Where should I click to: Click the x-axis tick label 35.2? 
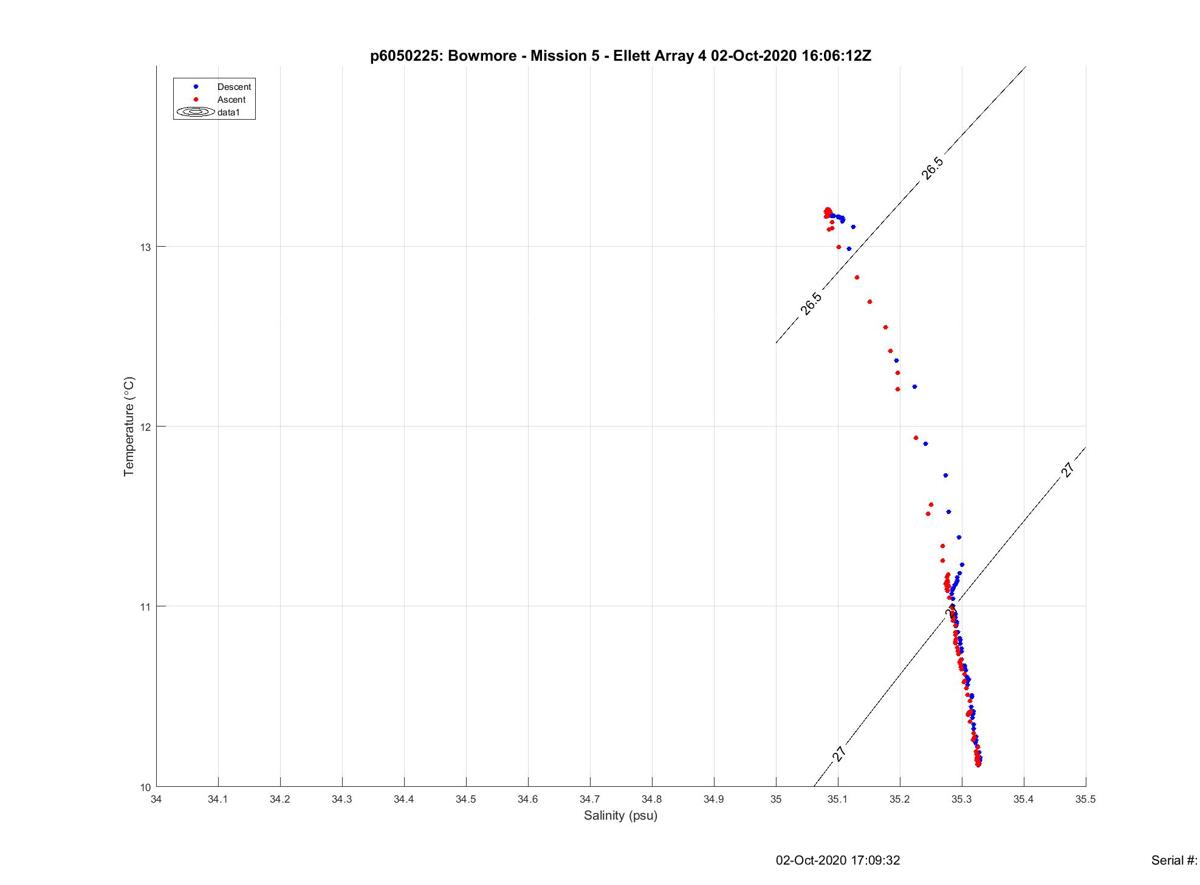coord(900,800)
